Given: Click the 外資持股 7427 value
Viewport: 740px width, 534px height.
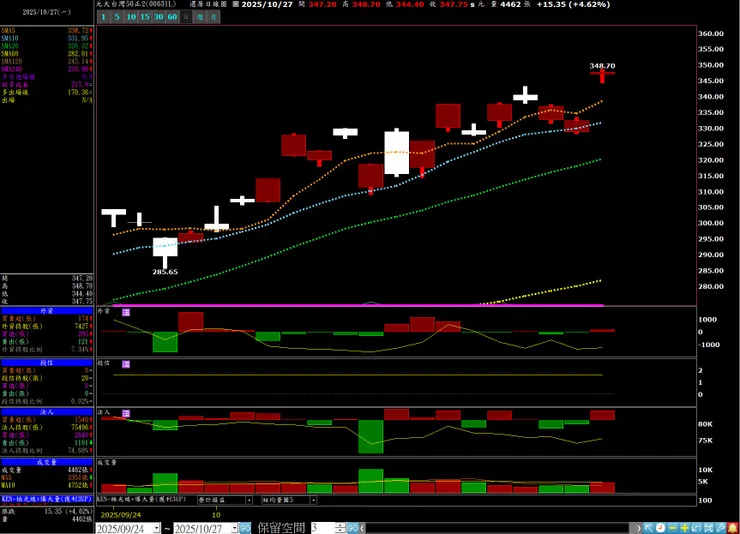Looking at the screenshot, I should tap(83, 326).
